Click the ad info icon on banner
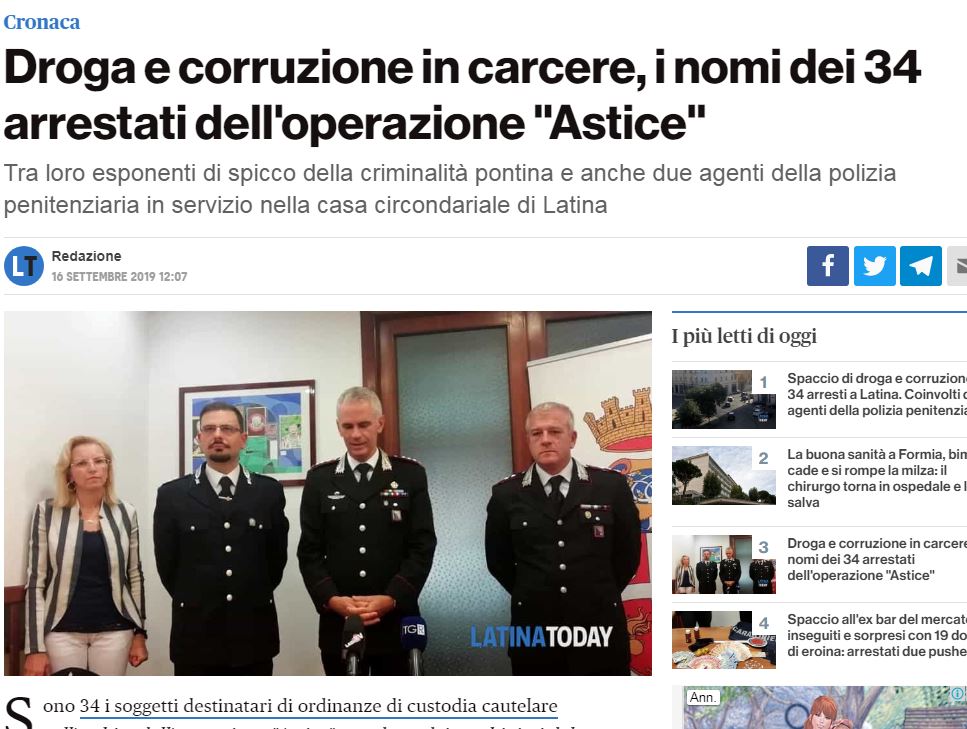The height and width of the screenshot is (729, 967). 958,694
